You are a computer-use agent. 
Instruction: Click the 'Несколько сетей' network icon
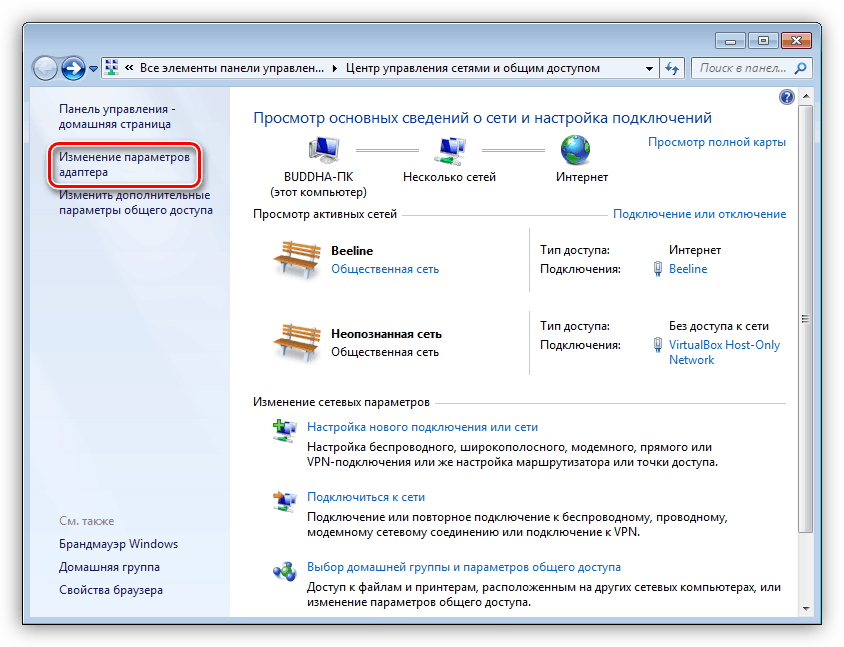pos(450,150)
